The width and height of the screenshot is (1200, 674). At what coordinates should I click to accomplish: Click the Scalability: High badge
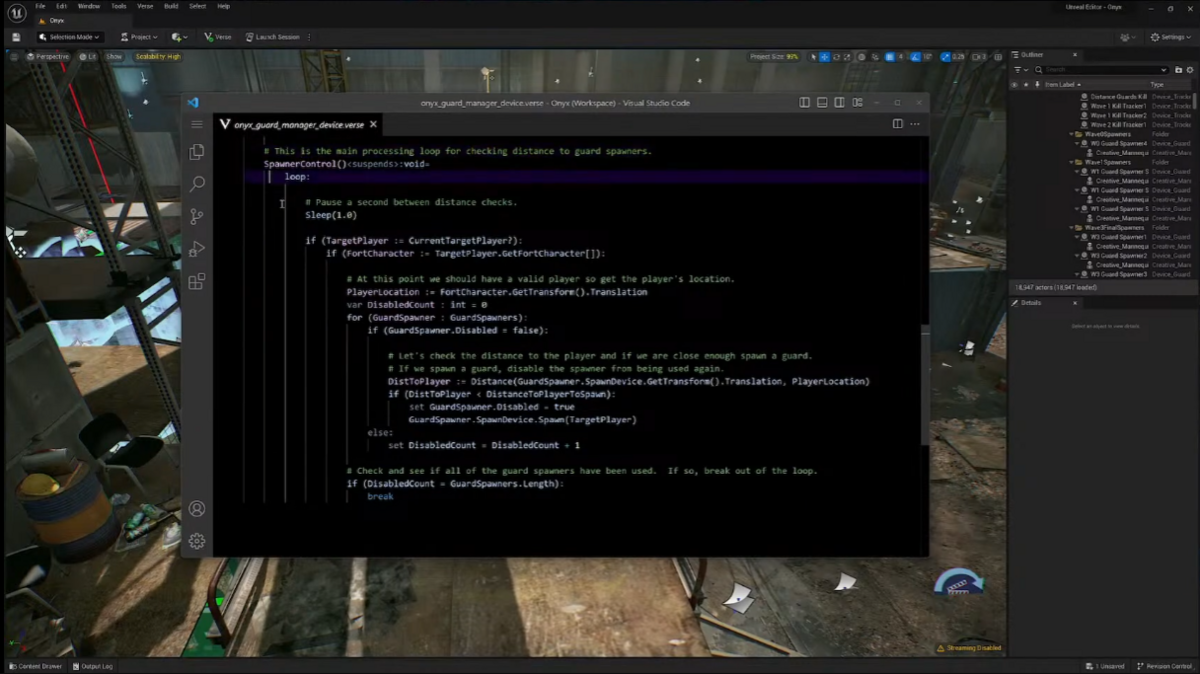click(x=158, y=57)
